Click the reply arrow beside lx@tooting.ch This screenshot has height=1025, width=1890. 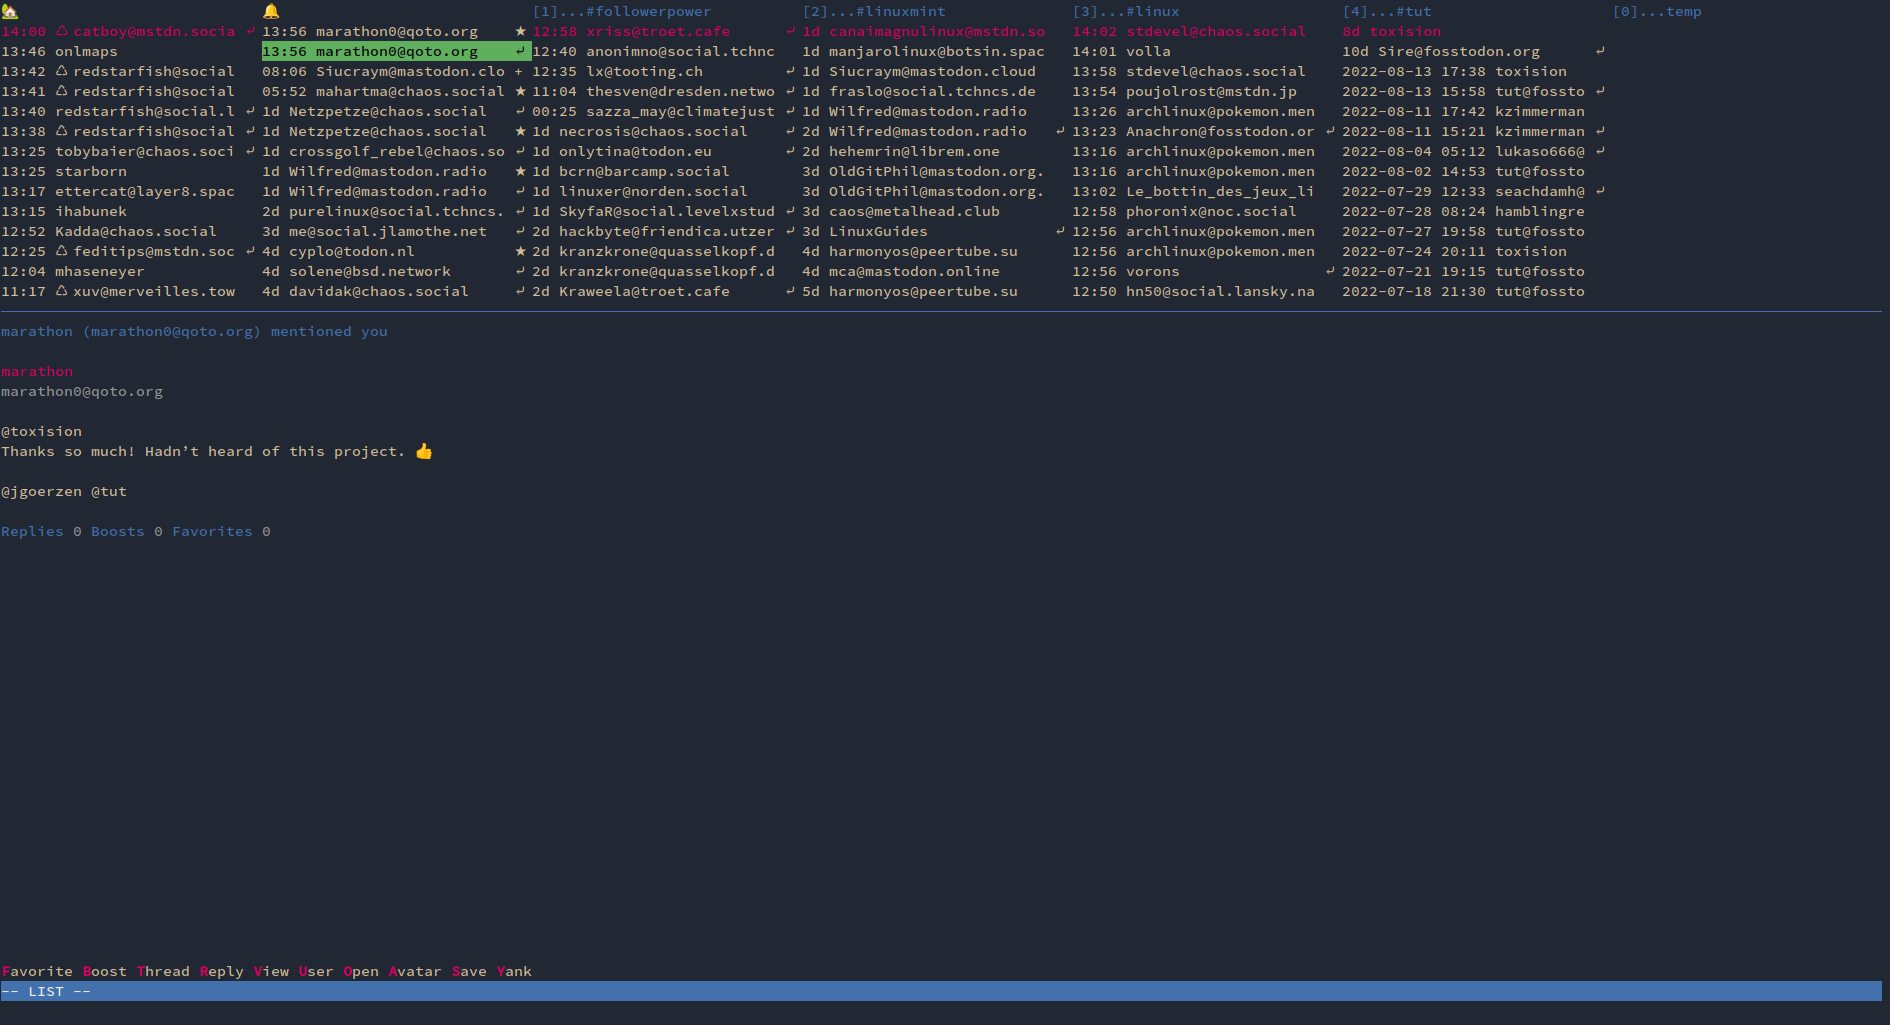pos(790,71)
